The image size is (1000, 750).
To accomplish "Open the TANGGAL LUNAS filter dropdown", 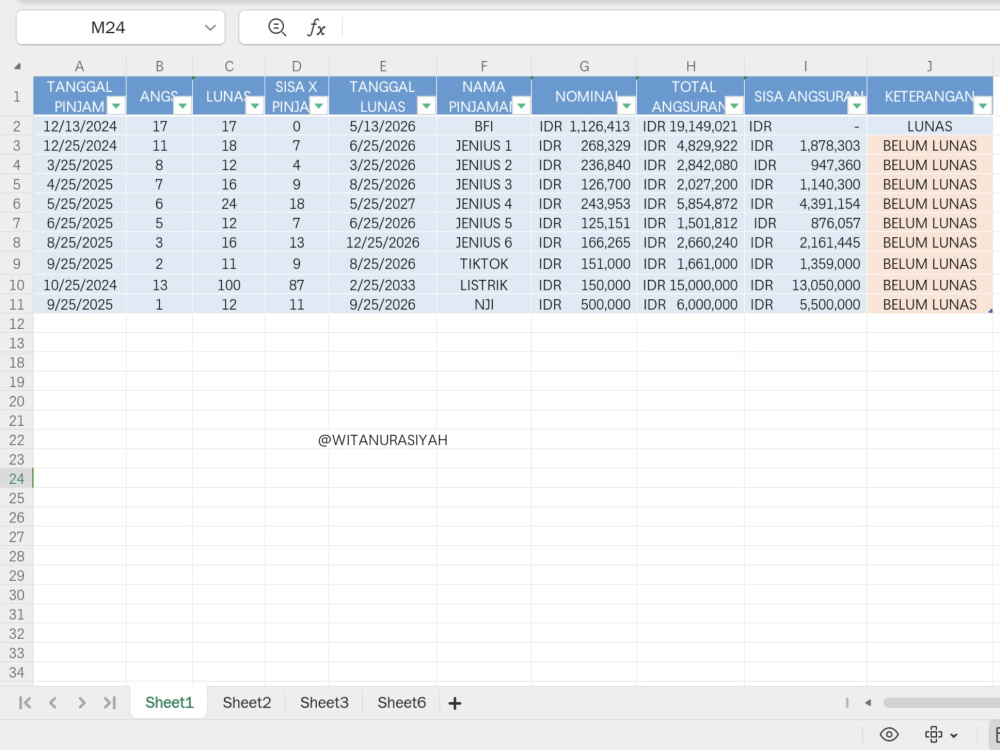I will click(x=426, y=106).
